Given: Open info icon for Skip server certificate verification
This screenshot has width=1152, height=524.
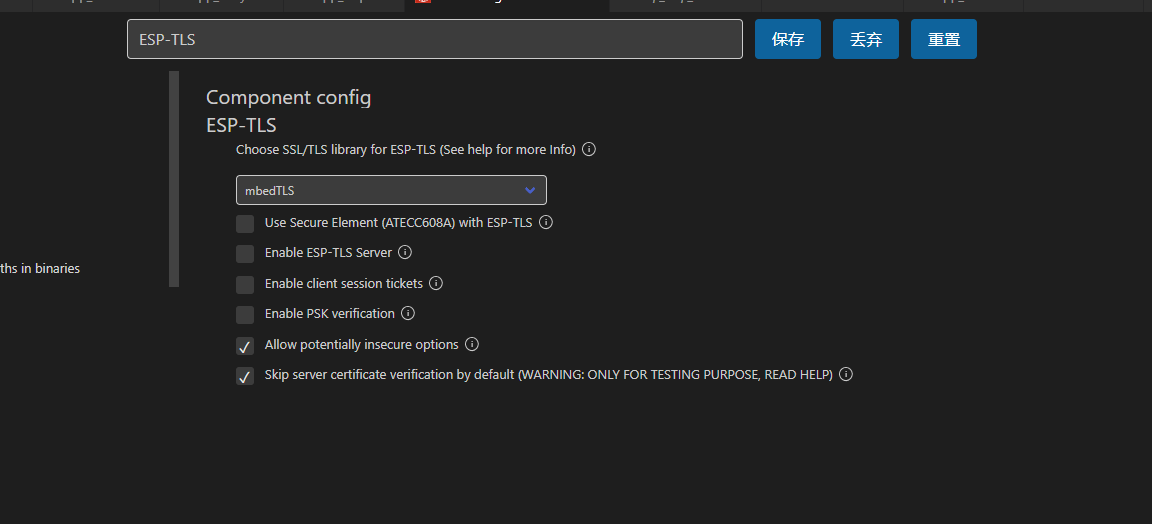Looking at the screenshot, I should [846, 374].
